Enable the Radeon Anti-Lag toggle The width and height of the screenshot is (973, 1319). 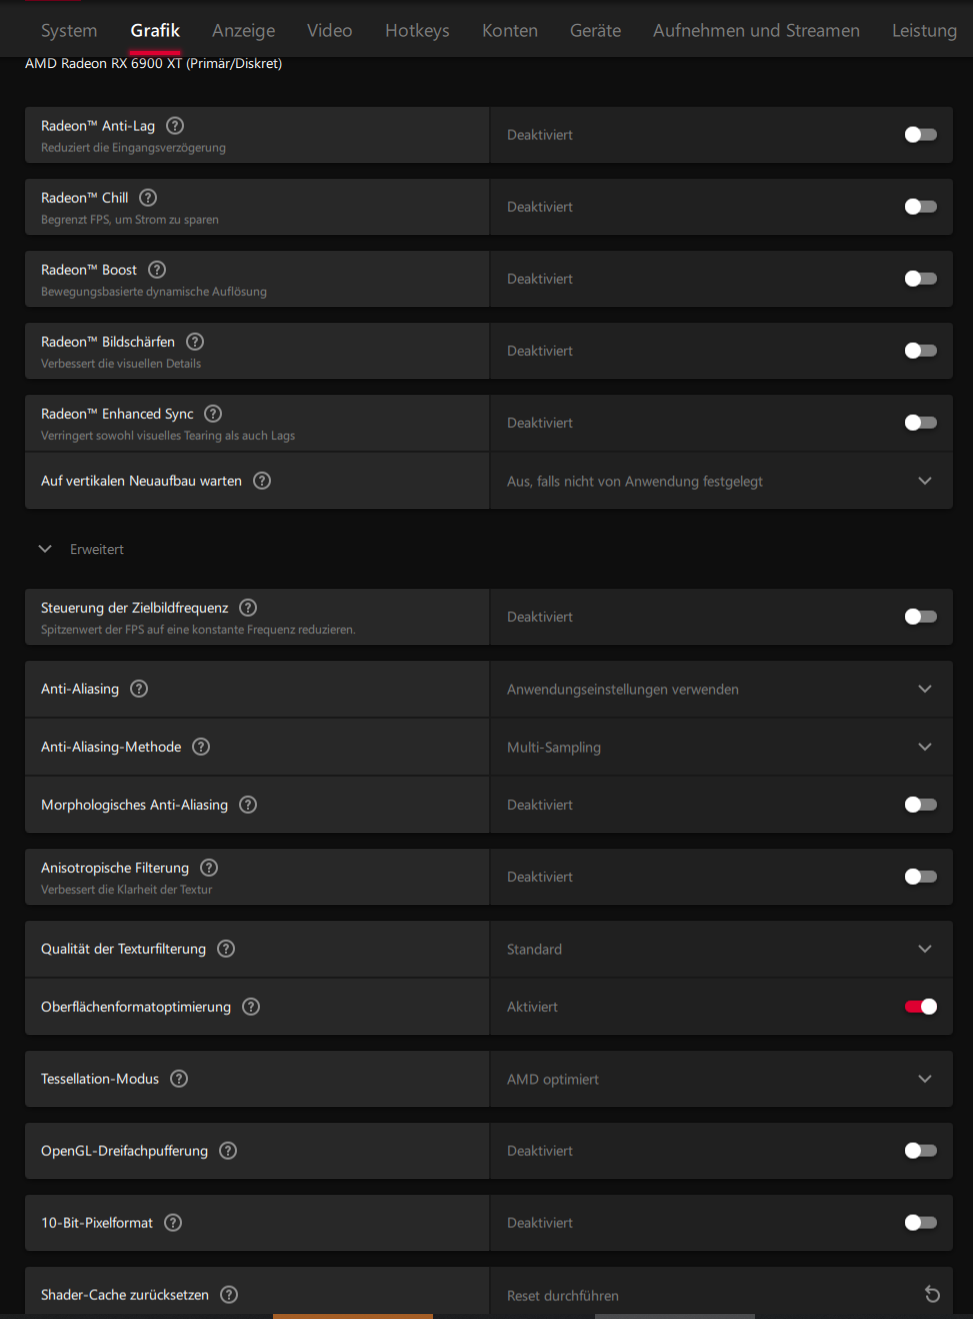(920, 135)
